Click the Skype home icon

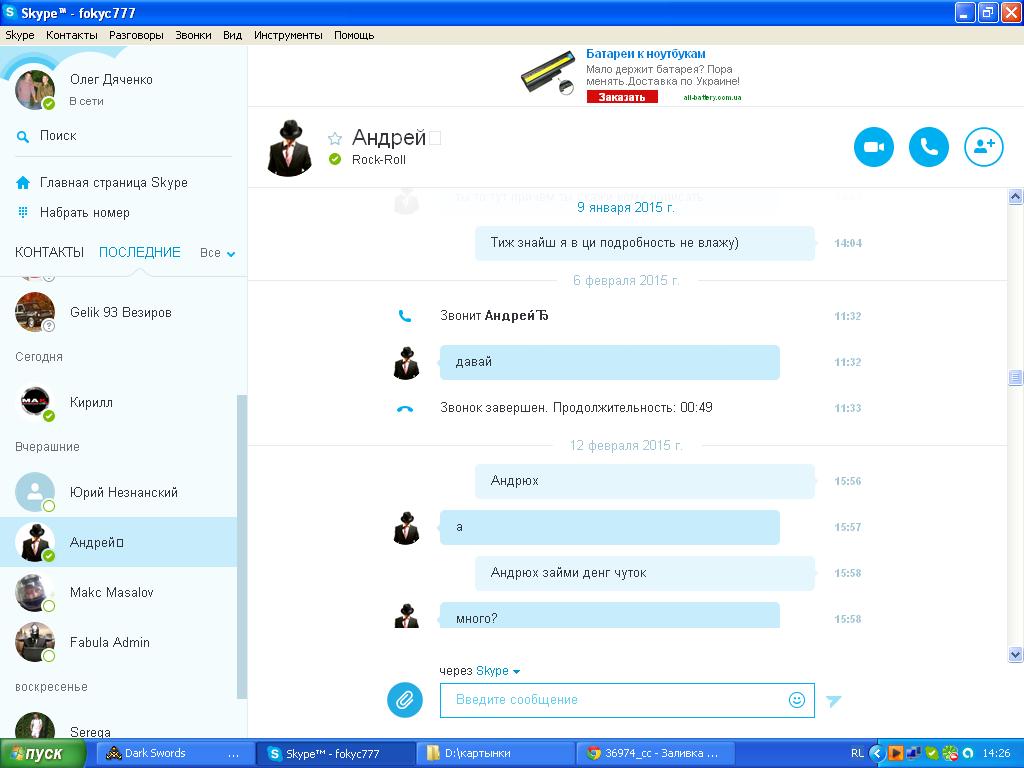tap(23, 183)
